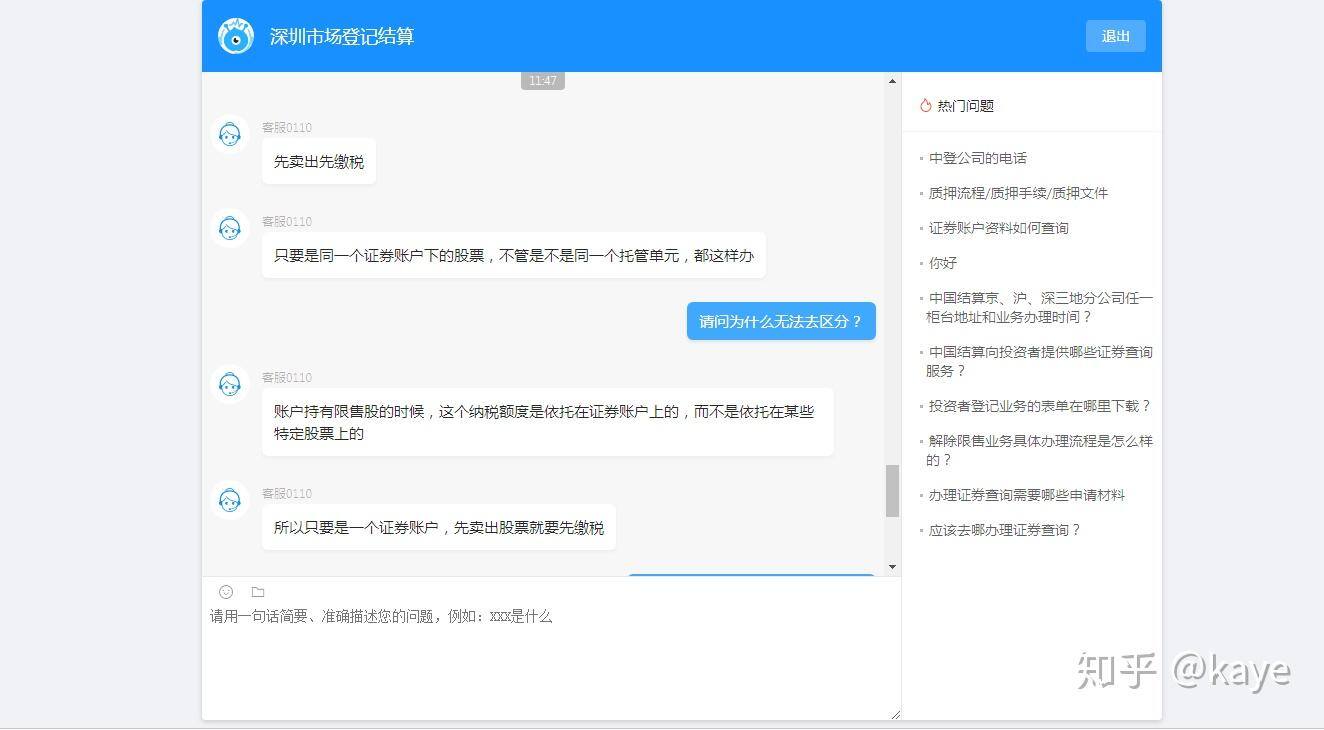The image size is (1324, 730).
Task: Click the 热门问题 panel heading
Action: click(965, 106)
